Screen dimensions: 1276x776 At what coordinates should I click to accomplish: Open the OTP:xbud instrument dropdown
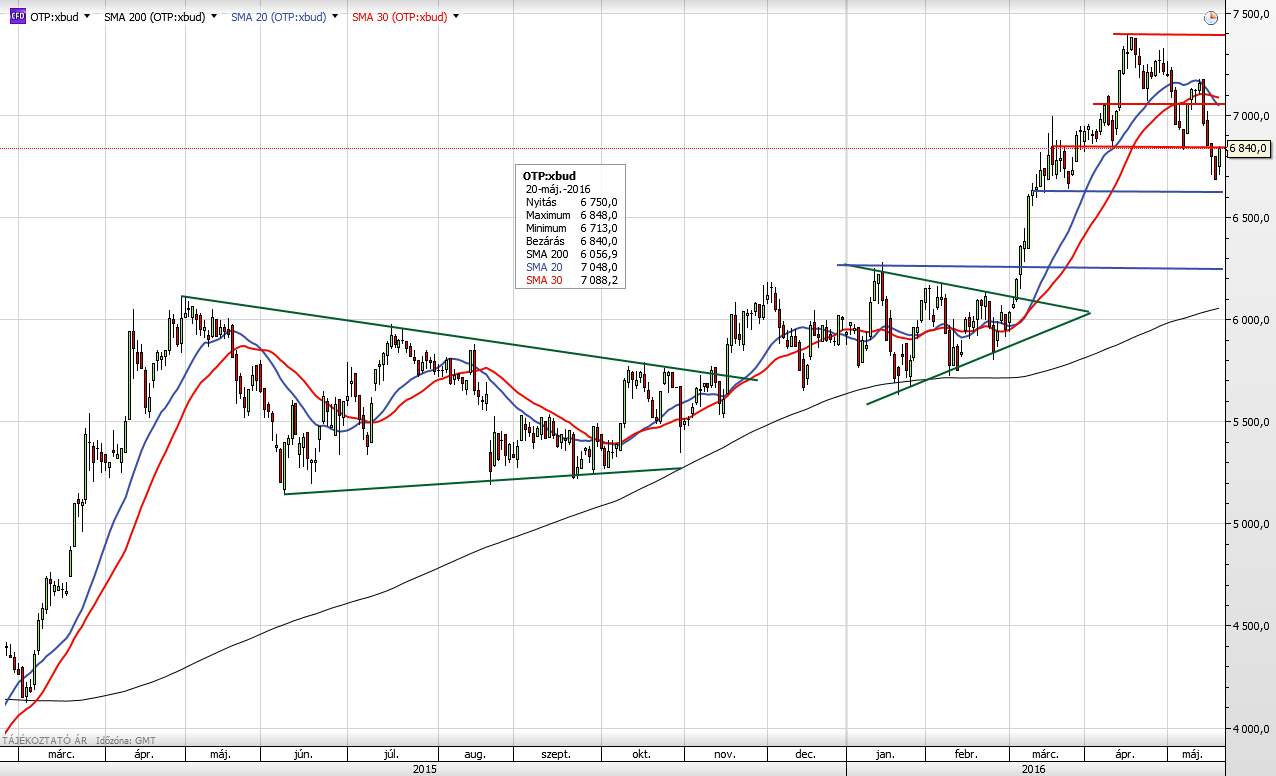(x=87, y=17)
